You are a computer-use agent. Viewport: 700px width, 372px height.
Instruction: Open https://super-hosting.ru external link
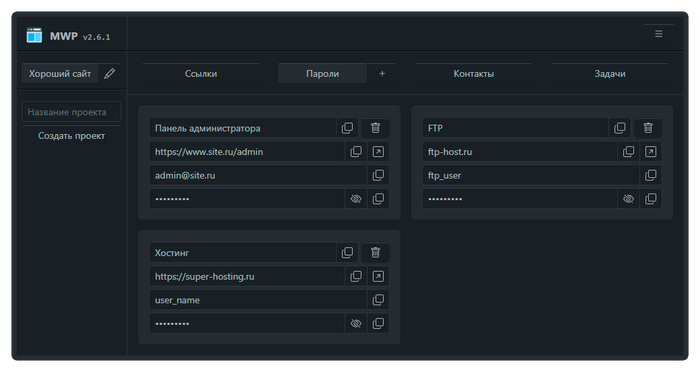(378, 276)
